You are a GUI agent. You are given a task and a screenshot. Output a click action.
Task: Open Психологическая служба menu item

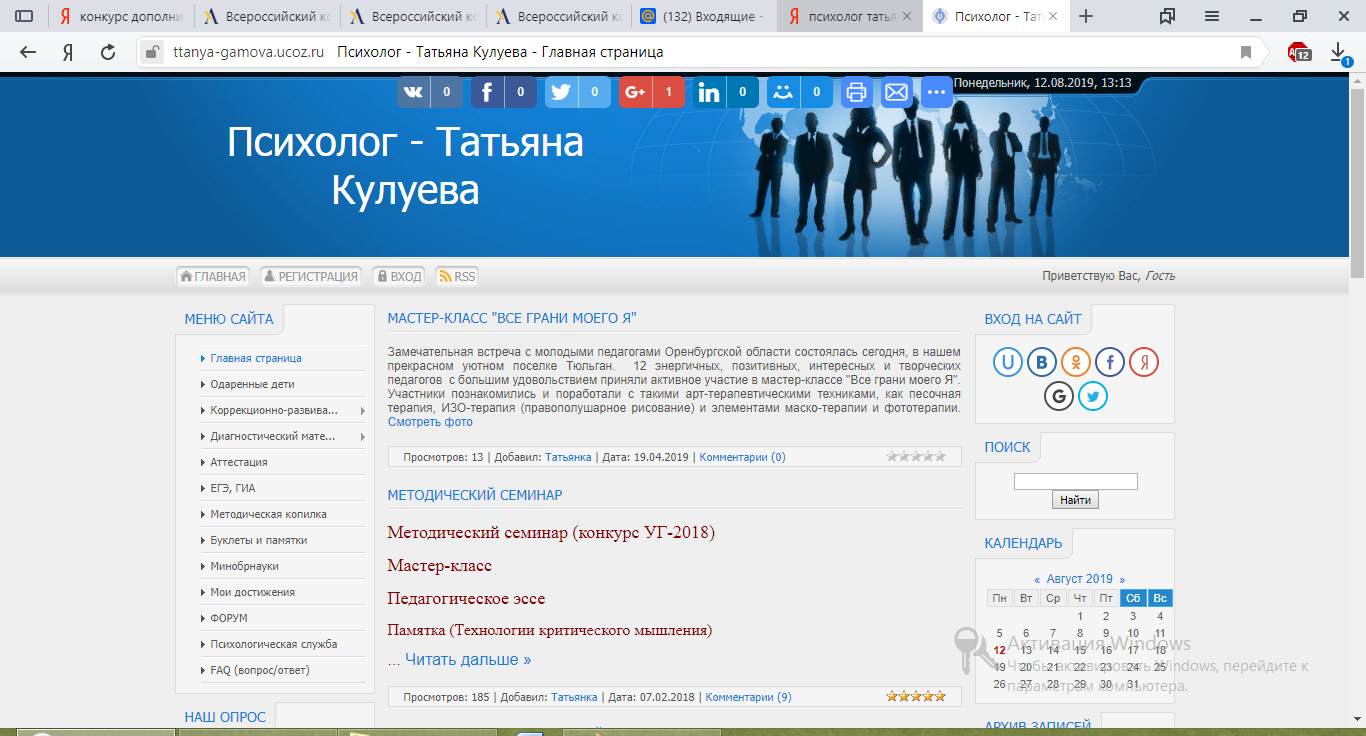[274, 644]
